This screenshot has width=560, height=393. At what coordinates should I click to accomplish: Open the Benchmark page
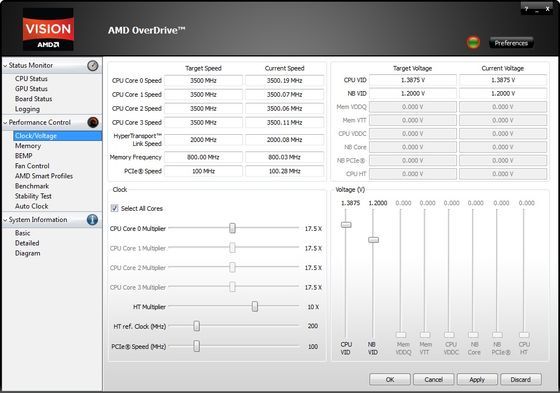click(x=32, y=186)
